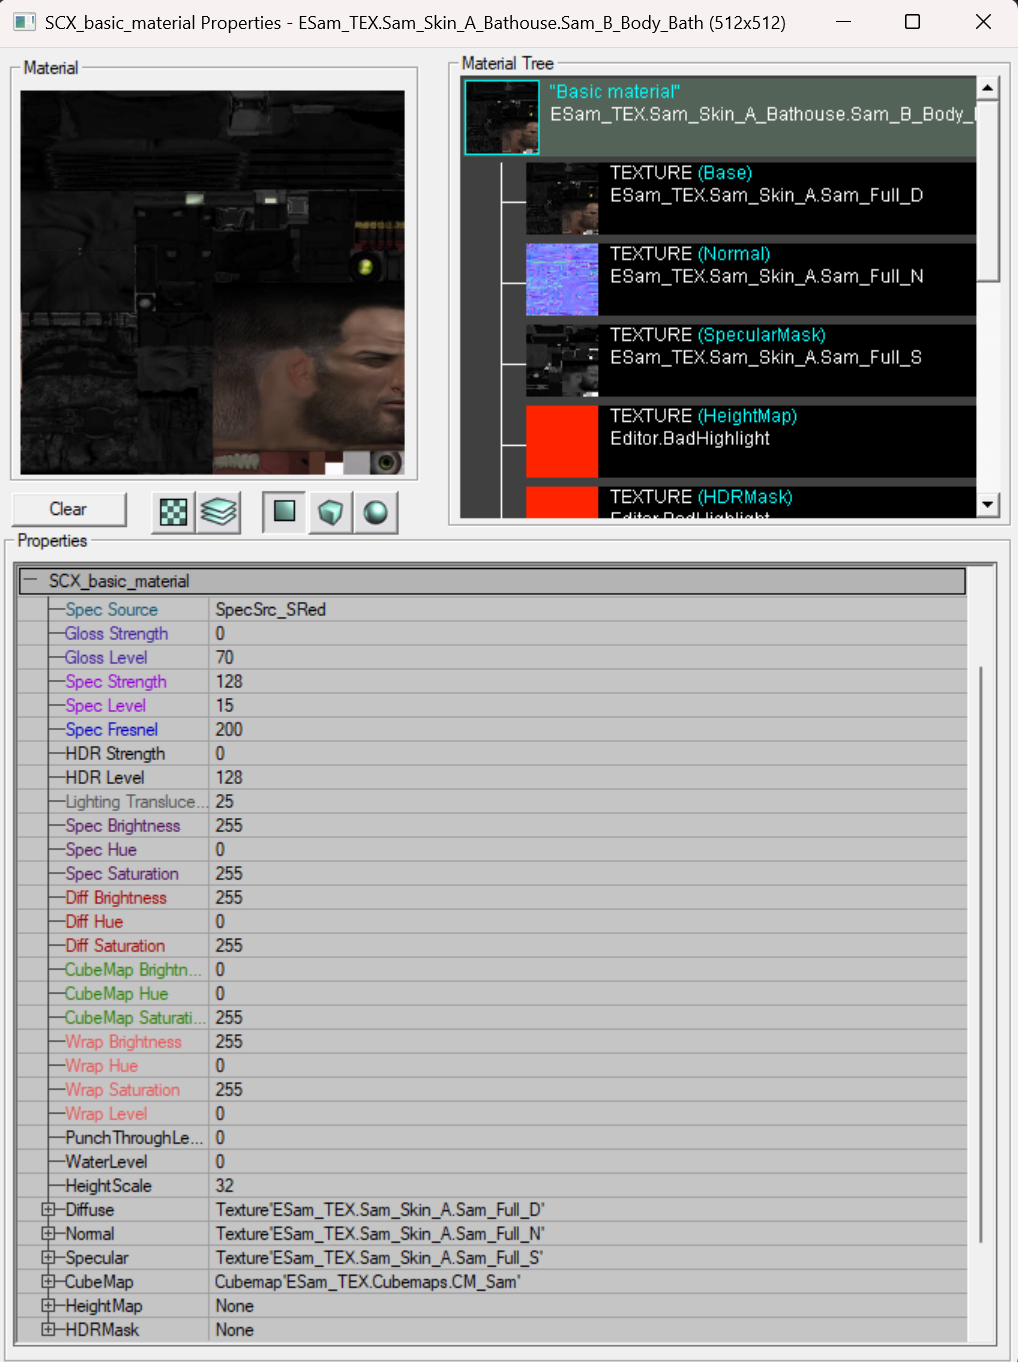
Task: Edit the HeightScale value 32
Action: (x=588, y=1185)
